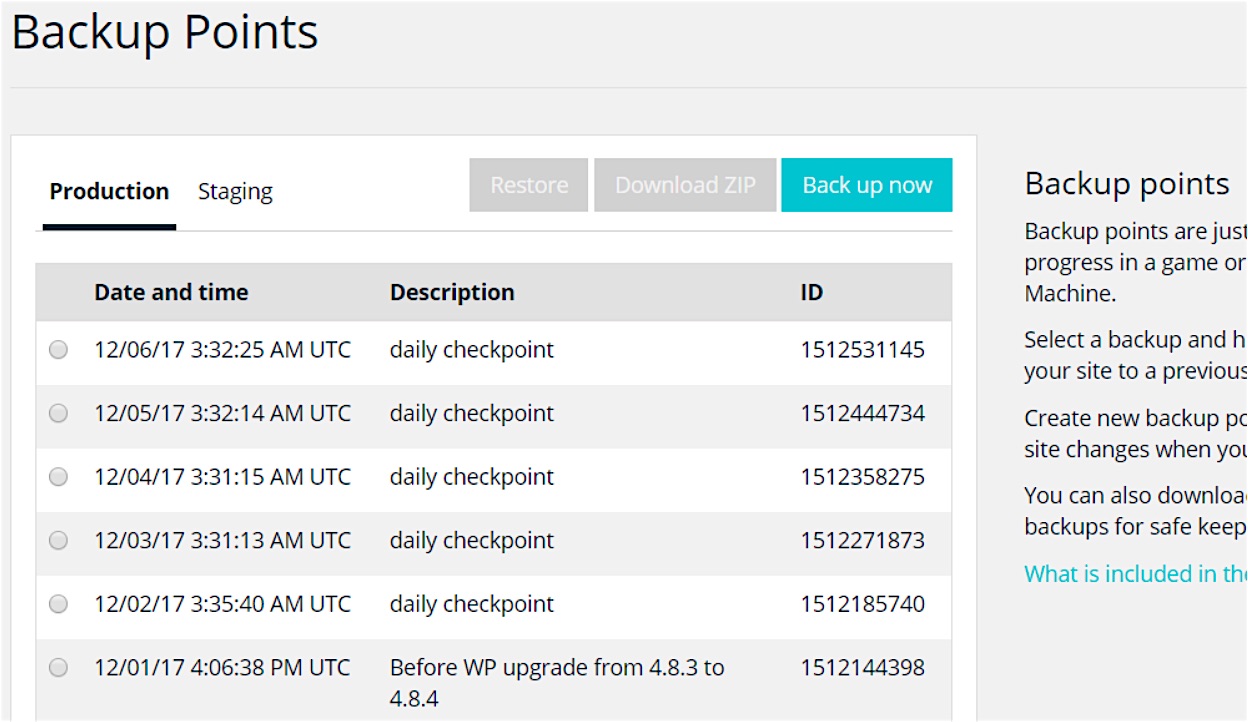
Task: Click 'daily checkpoint' in the 12/05/17 row
Action: [x=472, y=413]
